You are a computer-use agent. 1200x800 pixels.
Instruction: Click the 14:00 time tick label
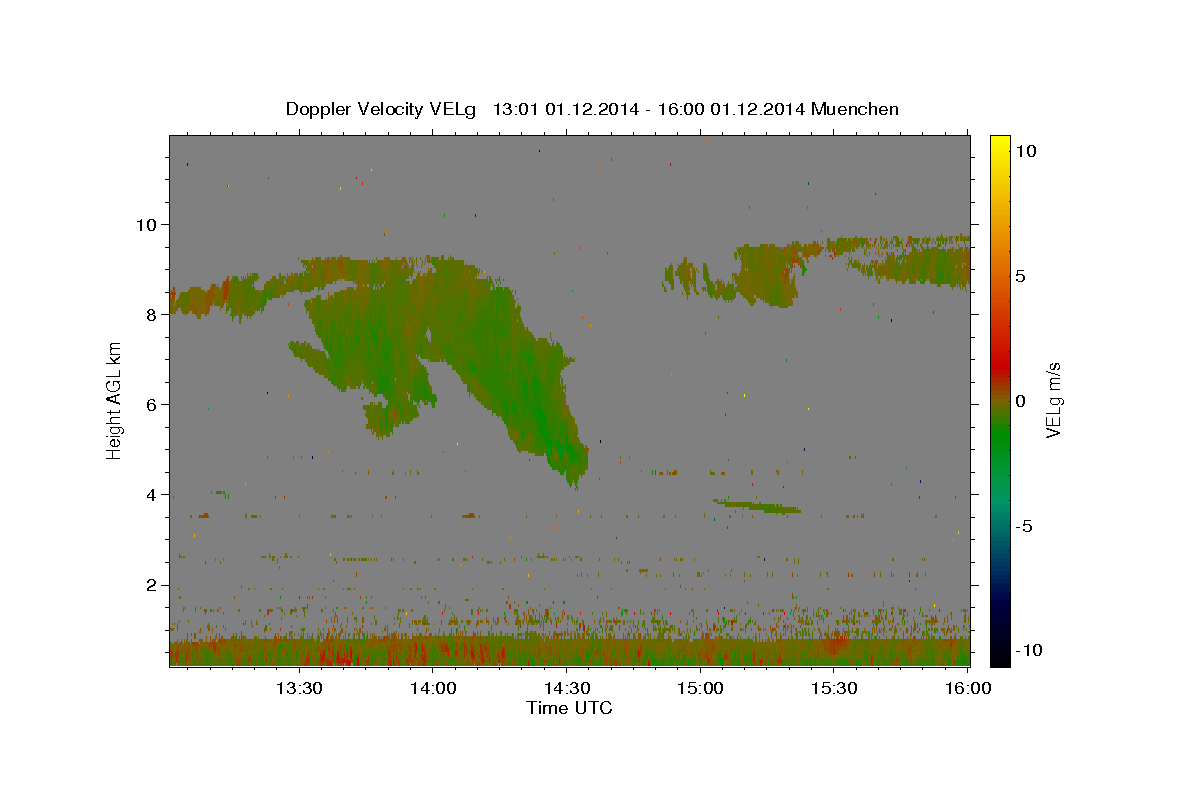435,688
